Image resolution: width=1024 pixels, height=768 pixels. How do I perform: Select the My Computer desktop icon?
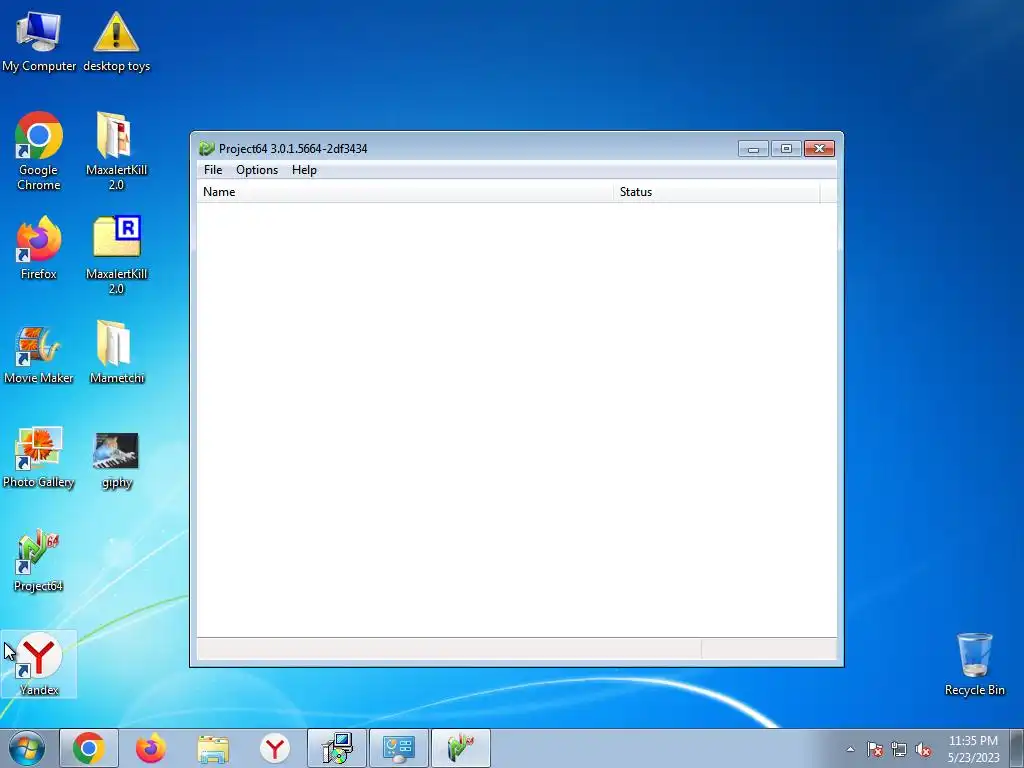39,42
